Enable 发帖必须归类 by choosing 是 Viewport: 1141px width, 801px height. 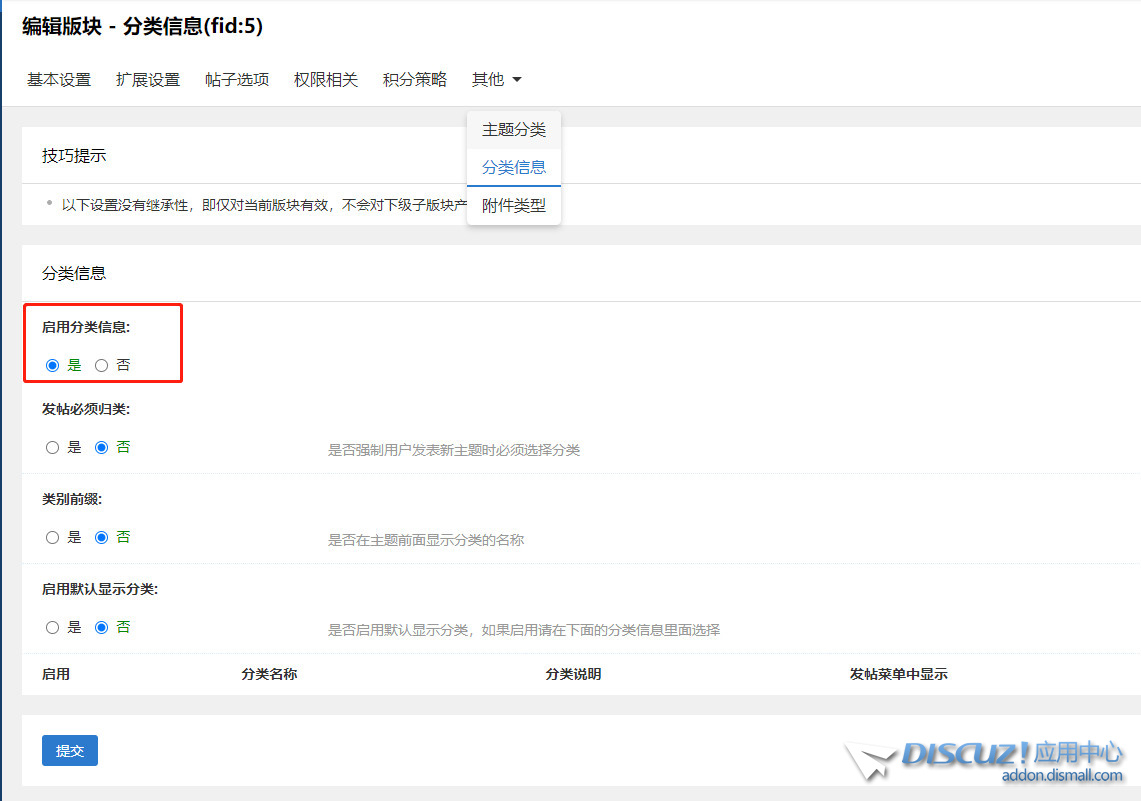51,447
